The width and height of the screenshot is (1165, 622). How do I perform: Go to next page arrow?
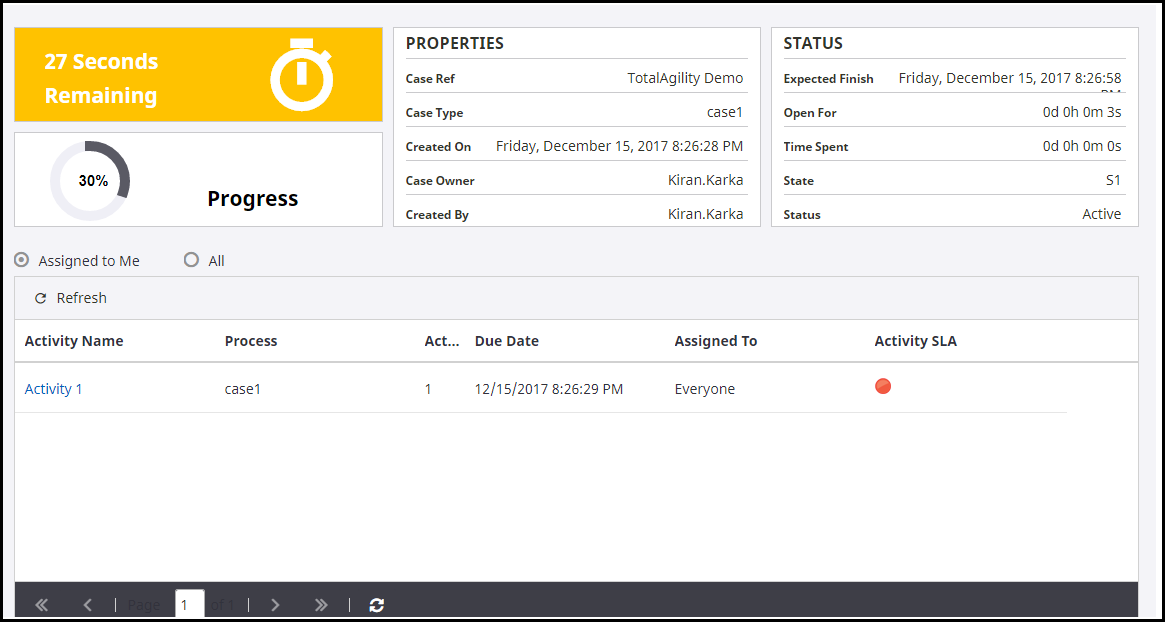point(275,605)
